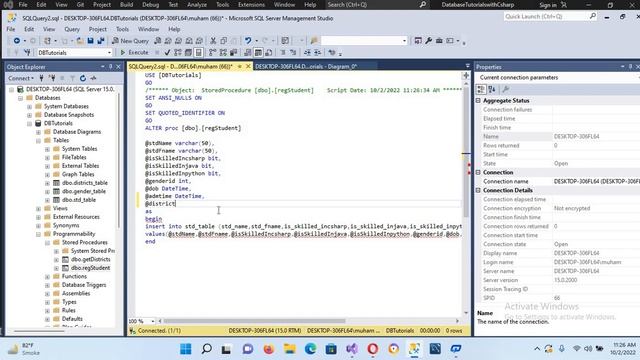640x360 pixels.
Task: Toggle pin on SQLQuery2.sql tab
Action: coord(240,67)
